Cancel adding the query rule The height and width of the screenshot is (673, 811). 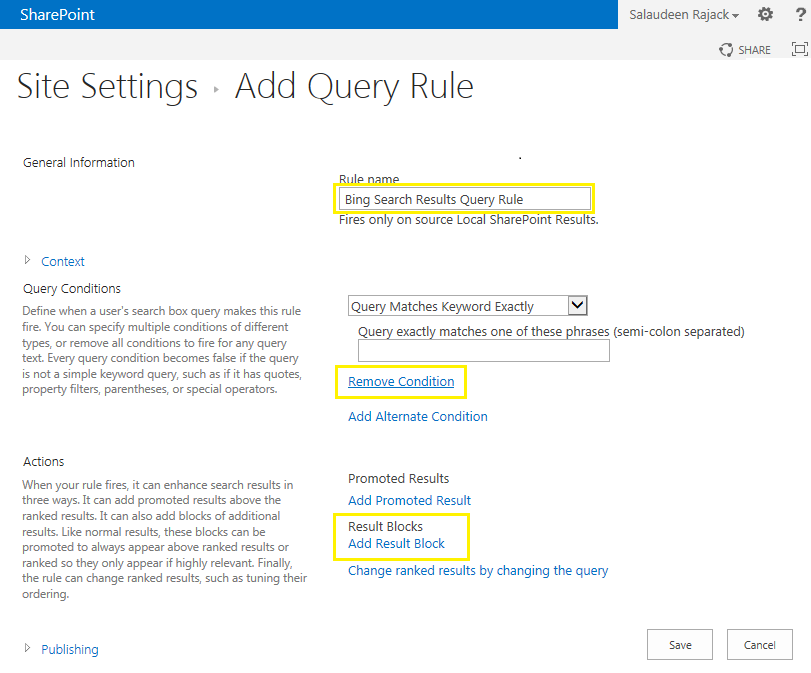coord(759,644)
